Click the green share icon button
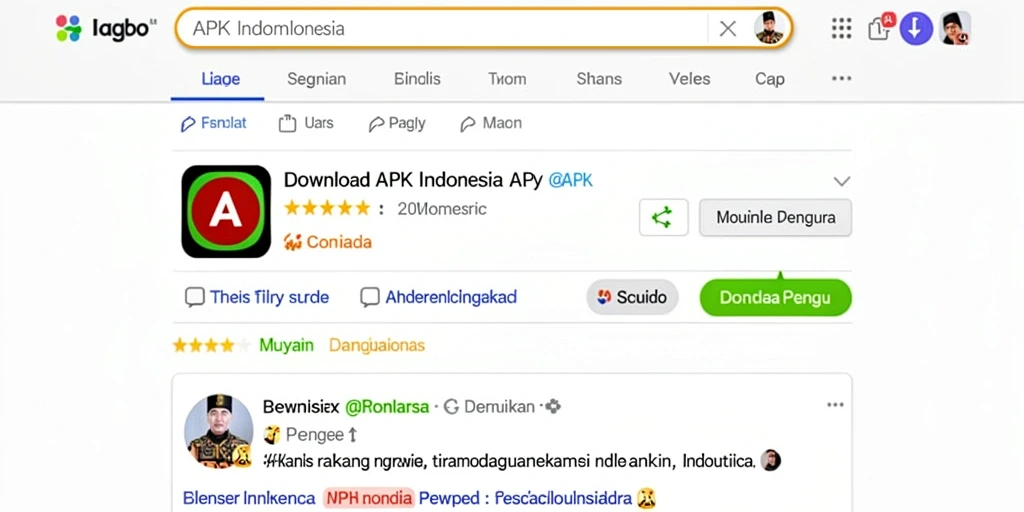Viewport: 1024px width, 512px height. click(664, 217)
